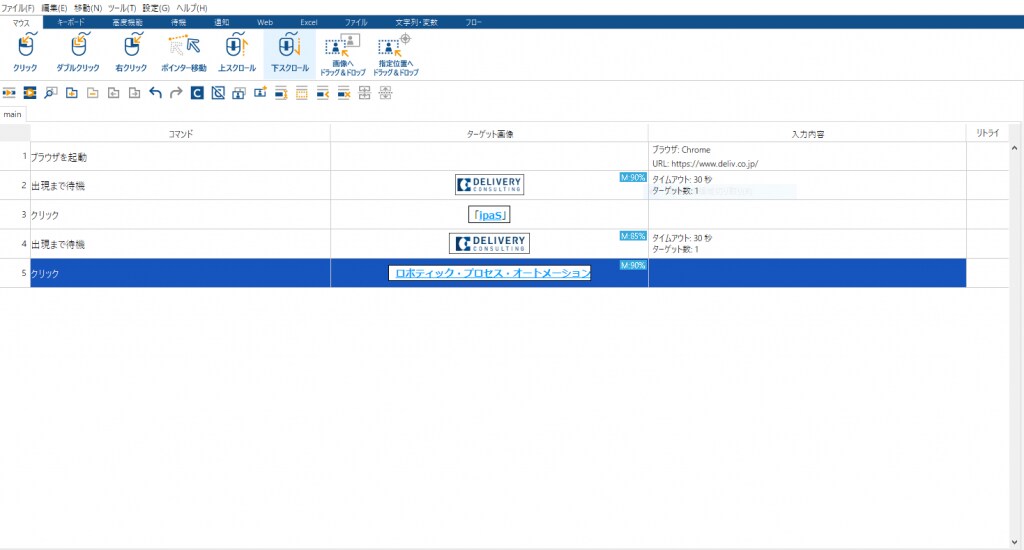Open the 編集(E) menu
This screenshot has width=1024, height=550.
[x=54, y=8]
